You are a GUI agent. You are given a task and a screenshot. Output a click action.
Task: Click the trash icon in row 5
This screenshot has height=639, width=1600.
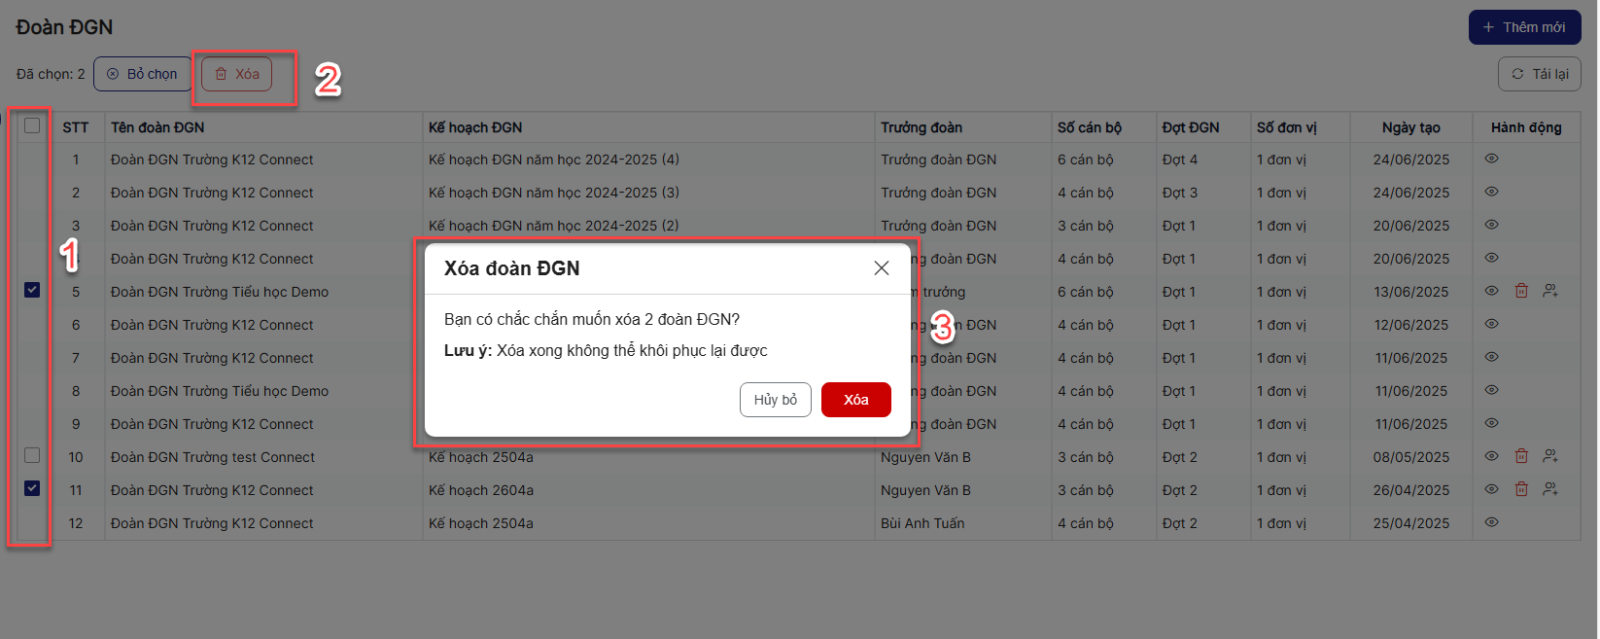point(1521,291)
